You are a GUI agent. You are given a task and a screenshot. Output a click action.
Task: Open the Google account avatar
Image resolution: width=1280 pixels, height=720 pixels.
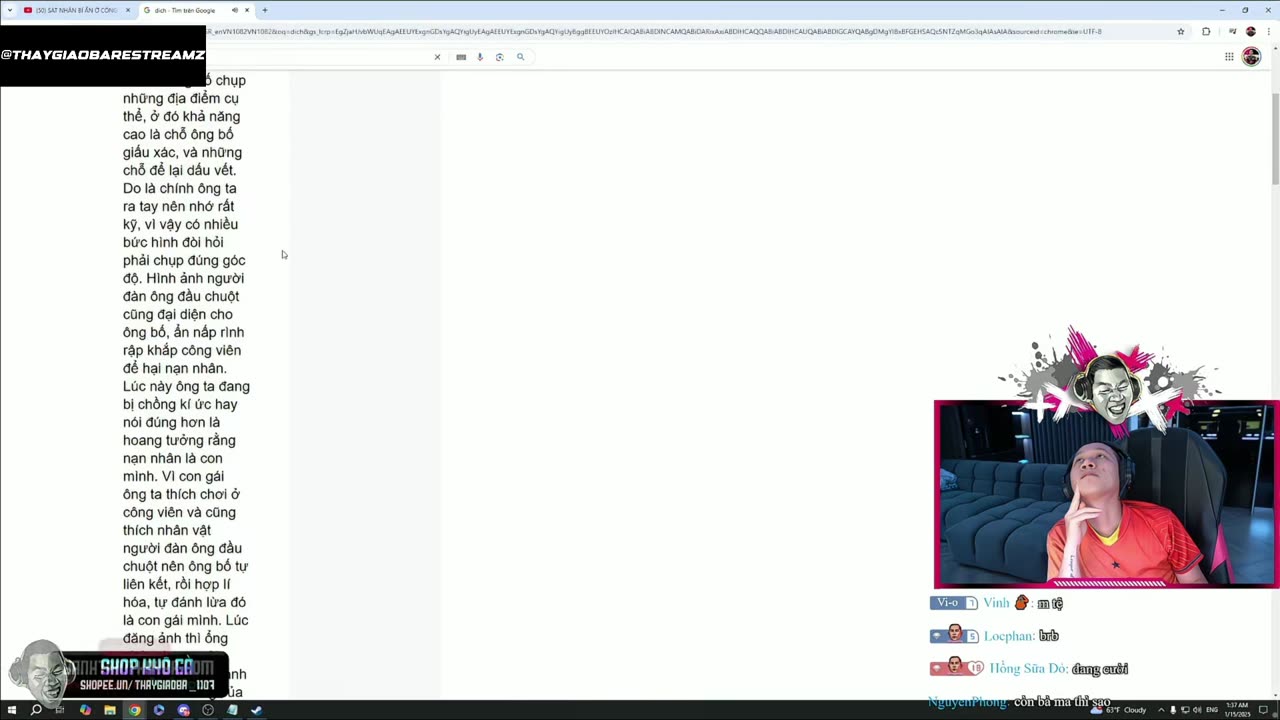[1251, 57]
